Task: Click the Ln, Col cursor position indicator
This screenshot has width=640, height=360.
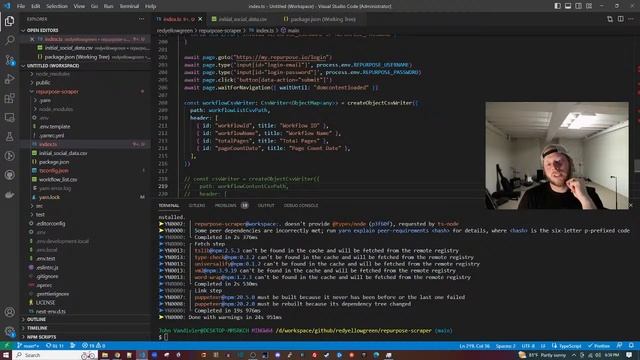Action: coord(474,345)
